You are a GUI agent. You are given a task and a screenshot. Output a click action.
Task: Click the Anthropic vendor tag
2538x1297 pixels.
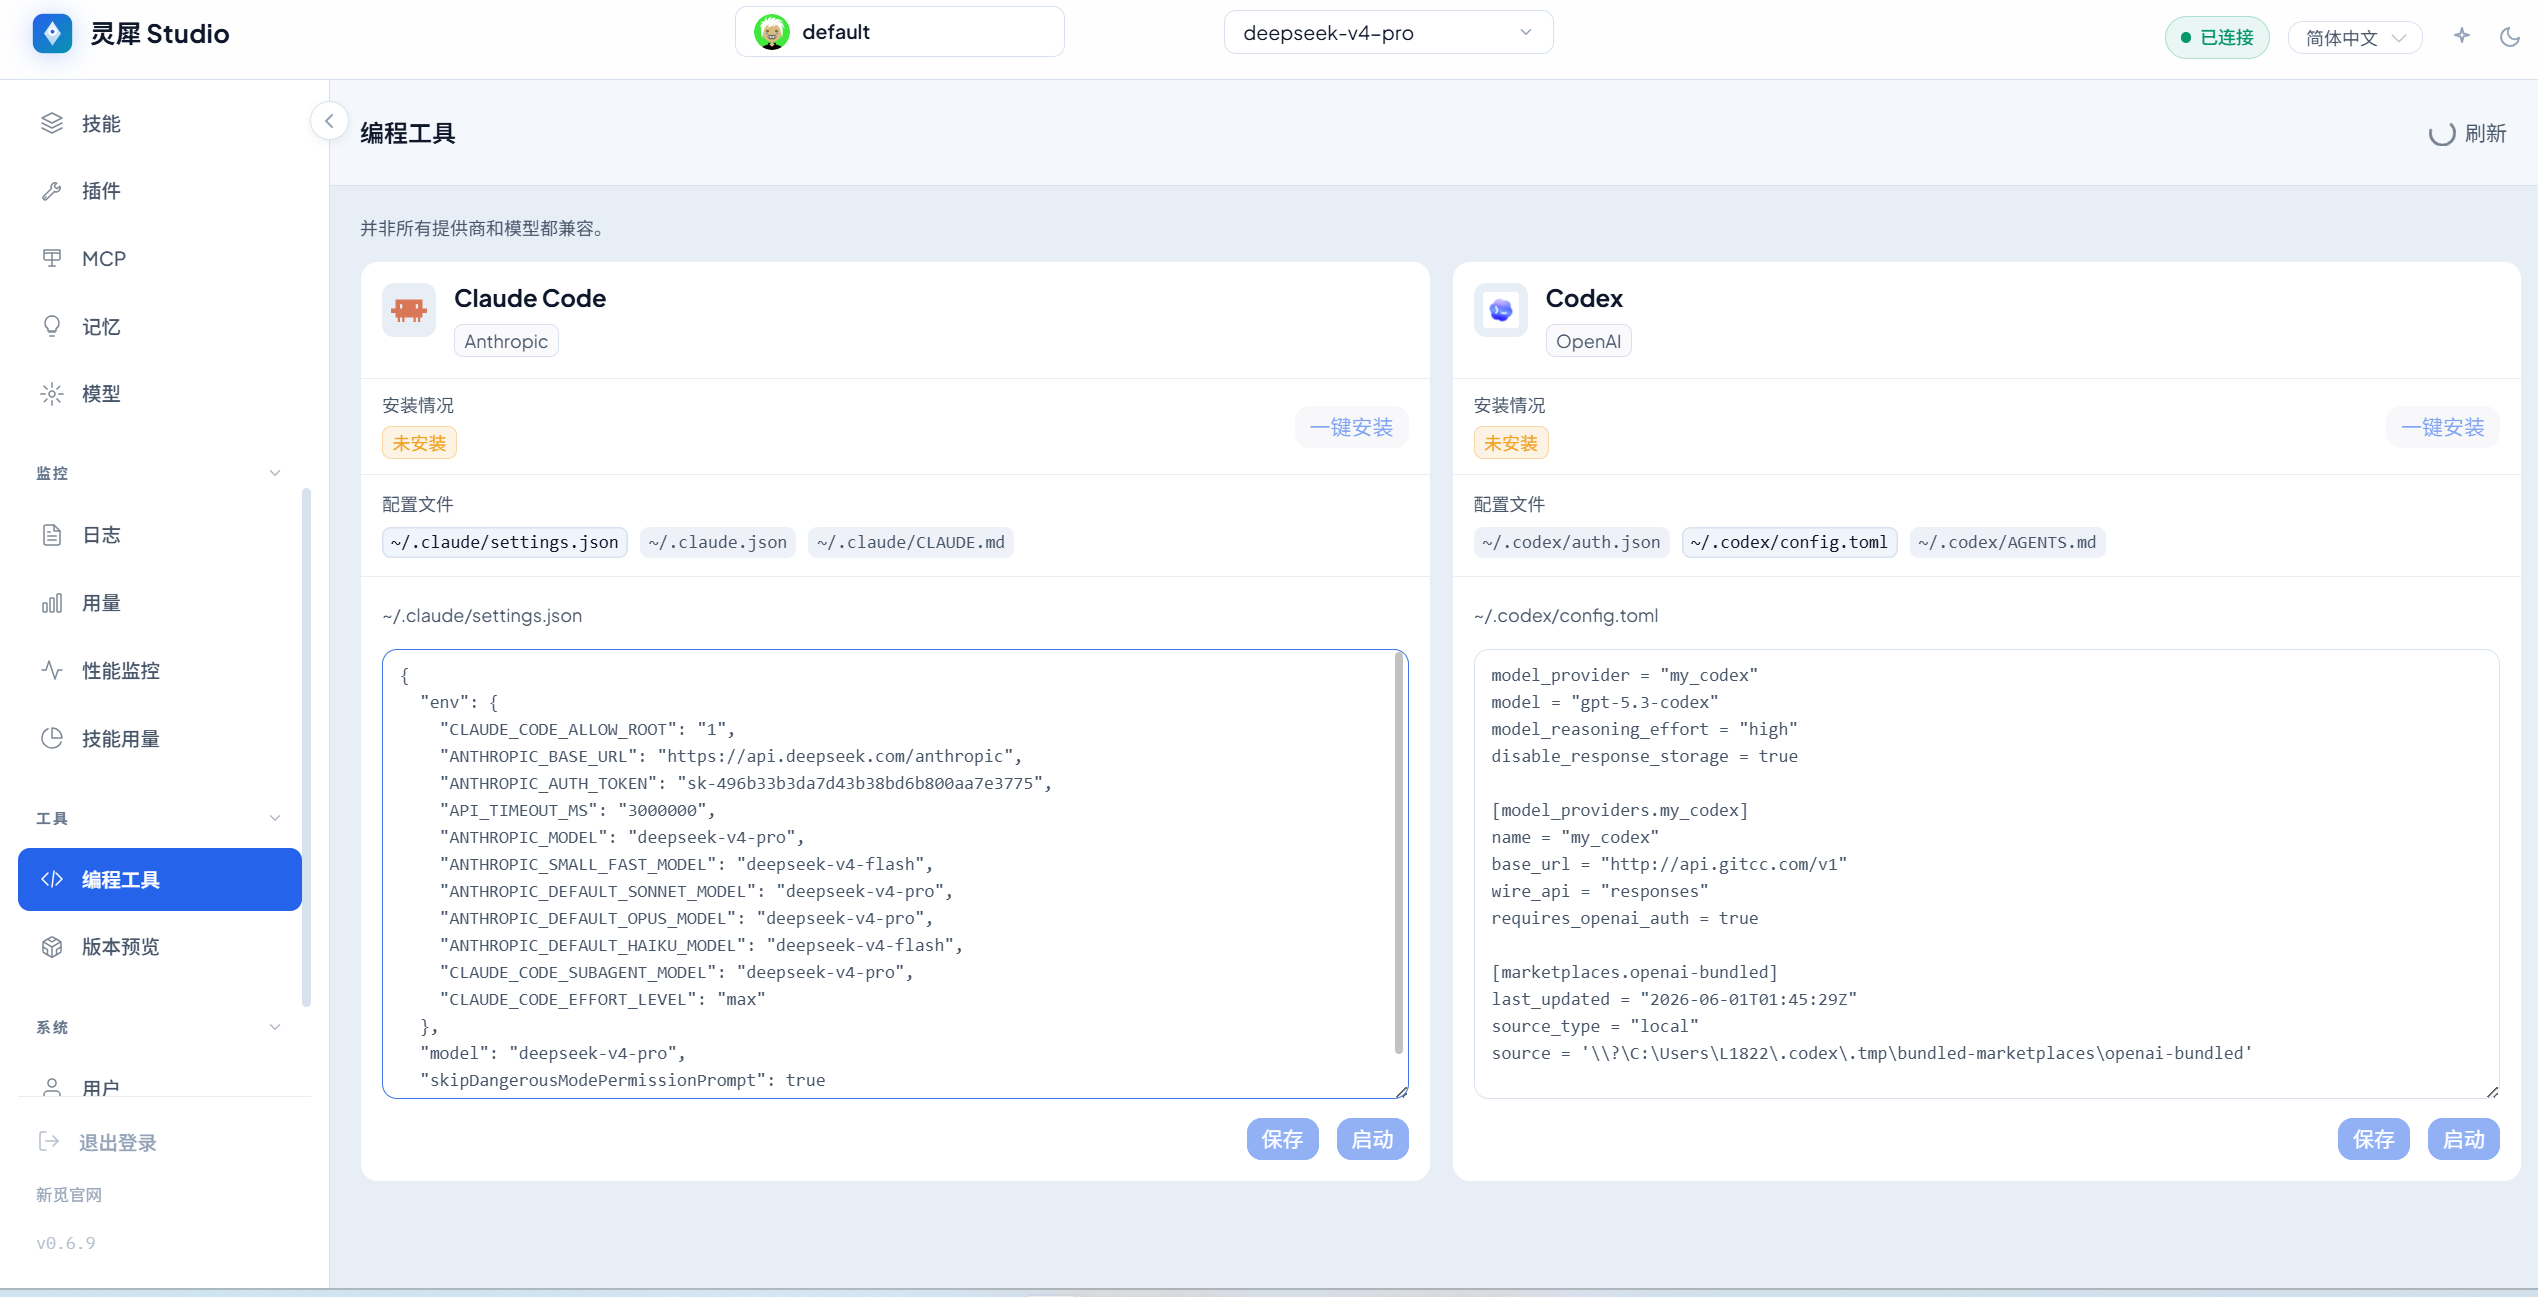pyautogui.click(x=506, y=341)
